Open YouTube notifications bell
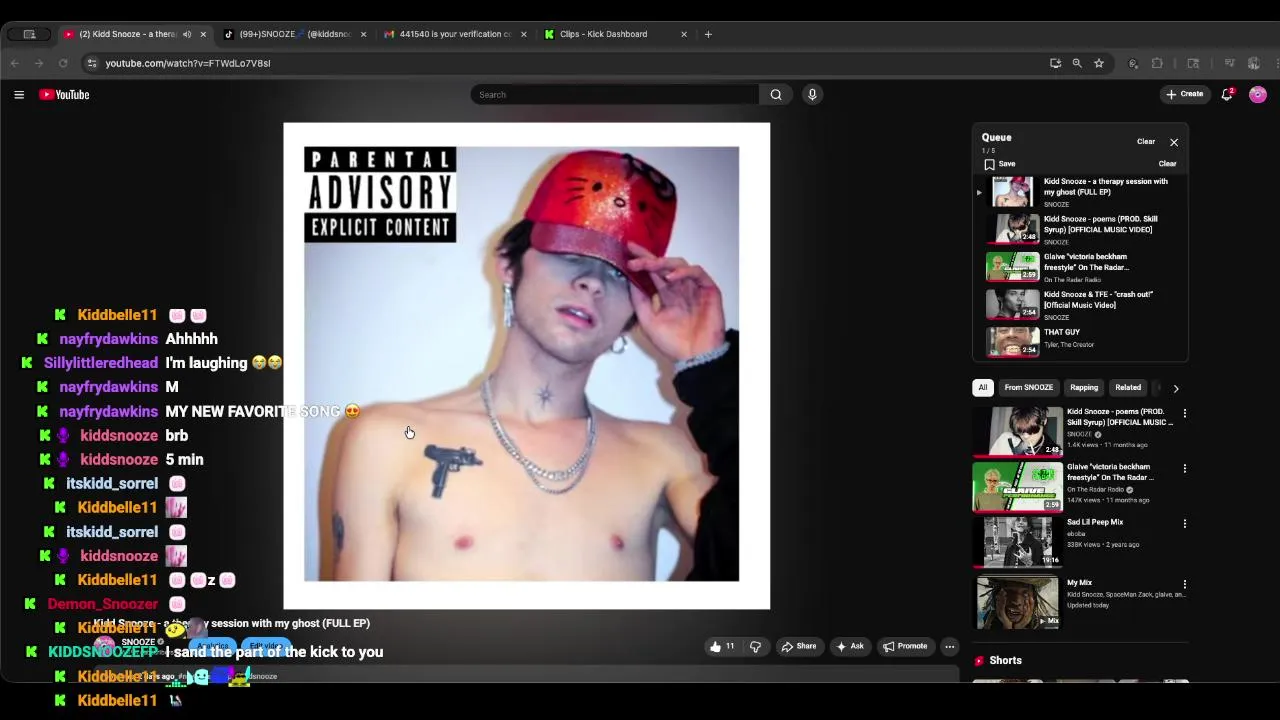This screenshot has height=720, width=1280. (1227, 94)
